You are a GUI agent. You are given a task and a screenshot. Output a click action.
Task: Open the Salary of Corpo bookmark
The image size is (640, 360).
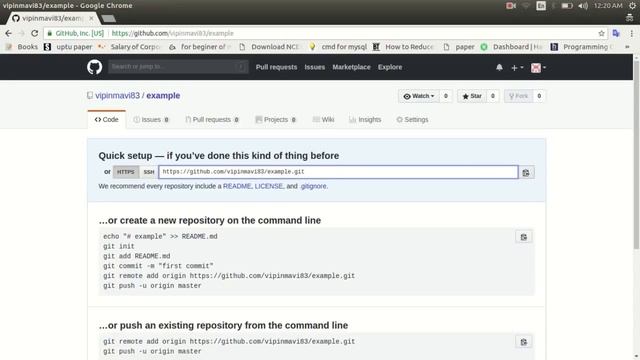pos(130,47)
